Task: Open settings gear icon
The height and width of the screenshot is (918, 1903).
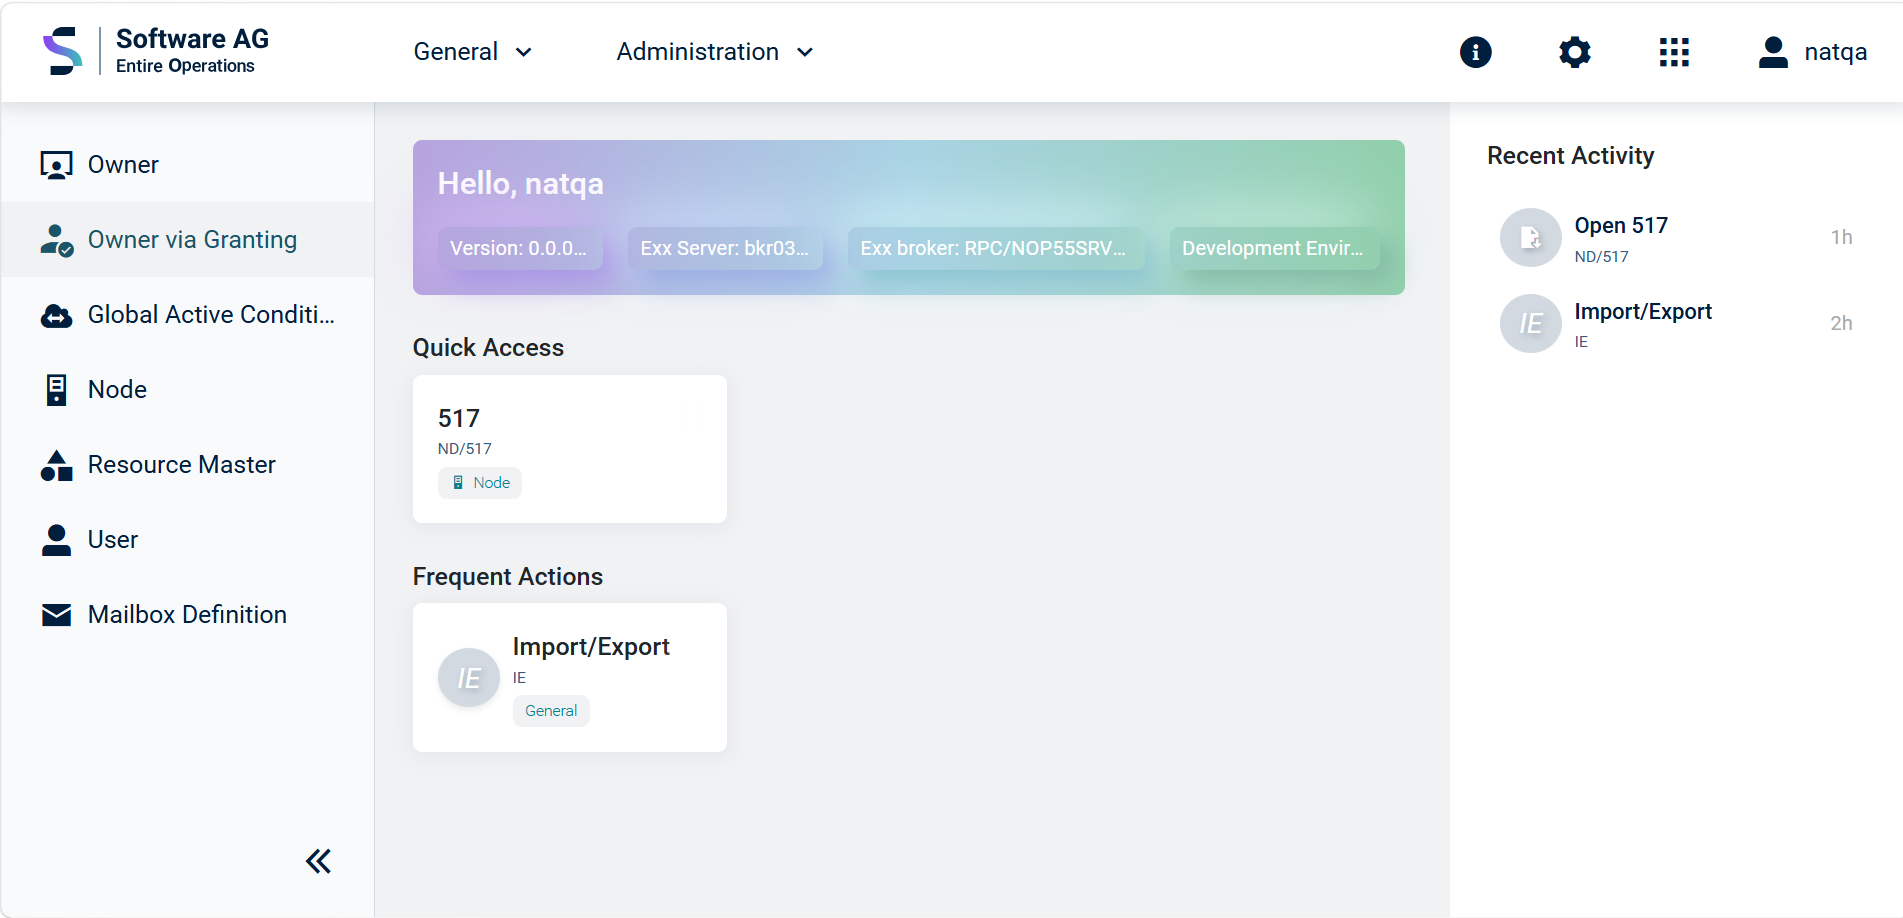Action: [x=1574, y=52]
